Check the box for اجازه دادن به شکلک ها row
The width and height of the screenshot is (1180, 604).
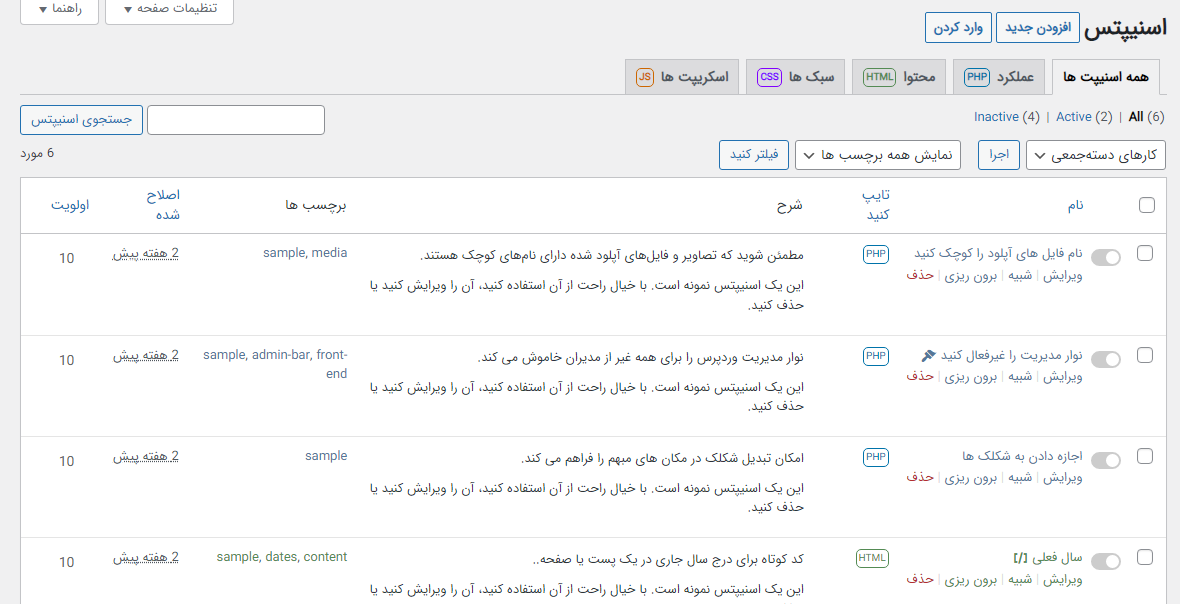tap(1145, 456)
